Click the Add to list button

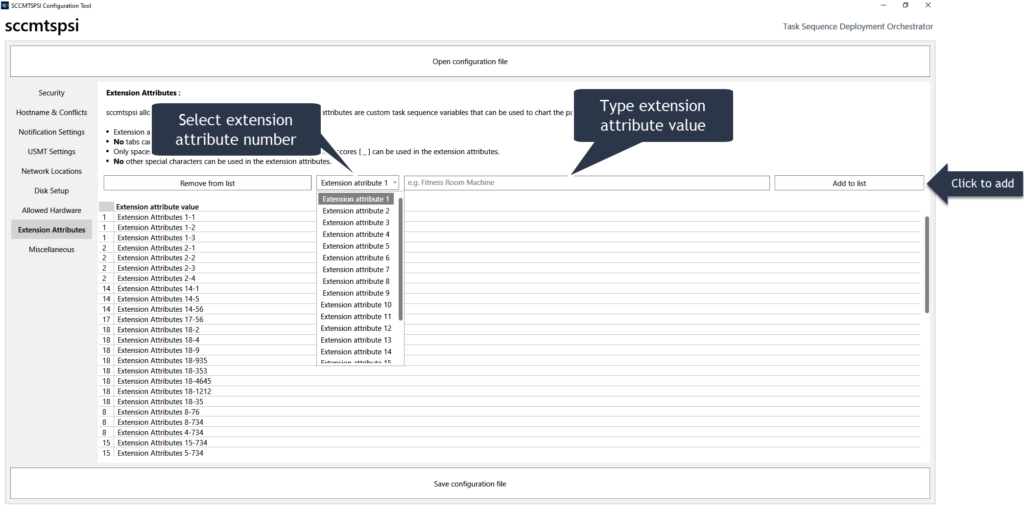pos(848,183)
